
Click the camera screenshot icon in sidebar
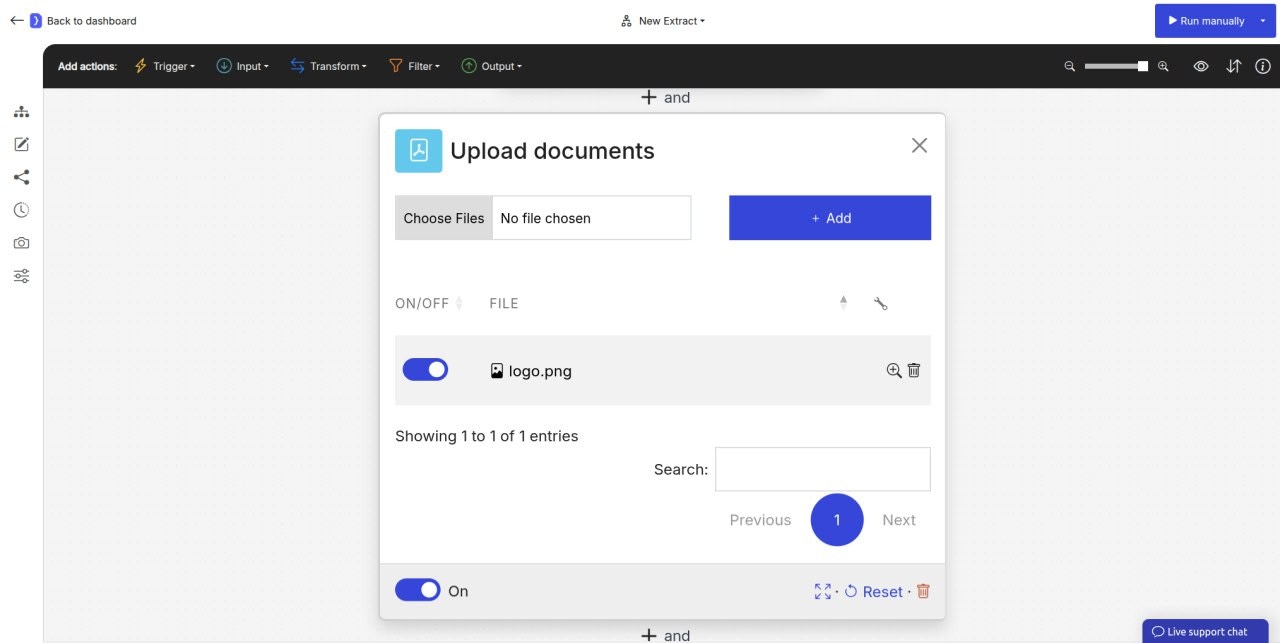[x=21, y=242]
